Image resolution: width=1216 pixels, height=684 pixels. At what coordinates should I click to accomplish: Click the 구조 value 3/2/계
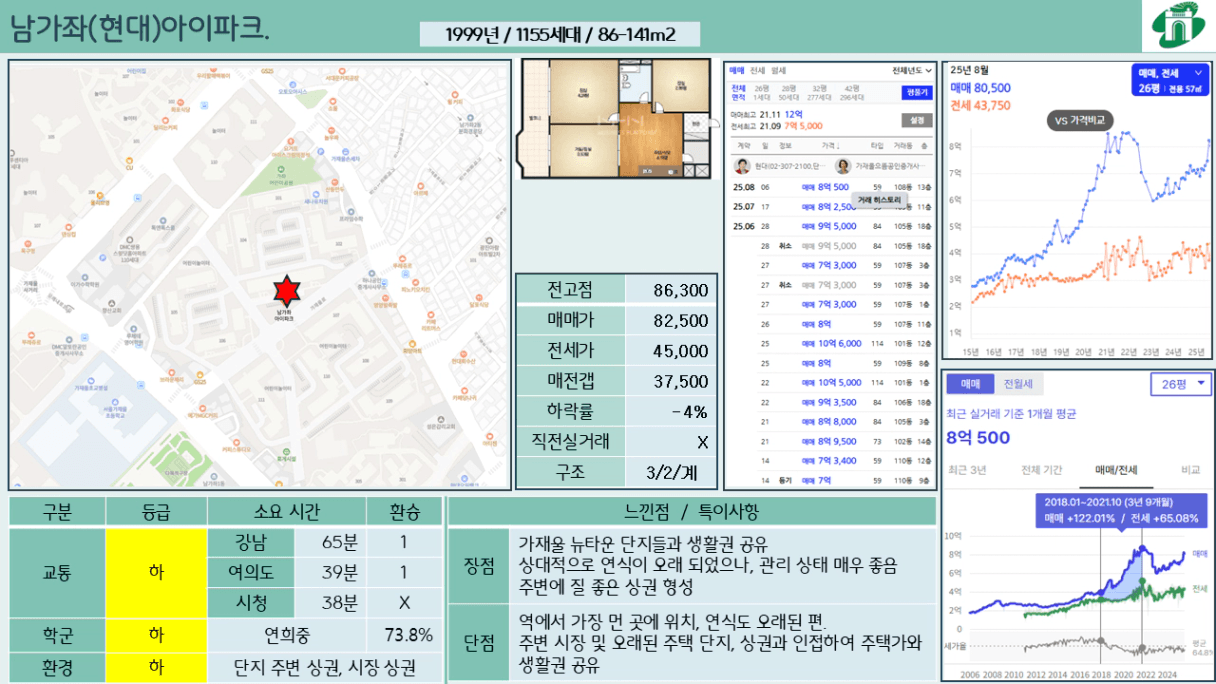pos(672,472)
